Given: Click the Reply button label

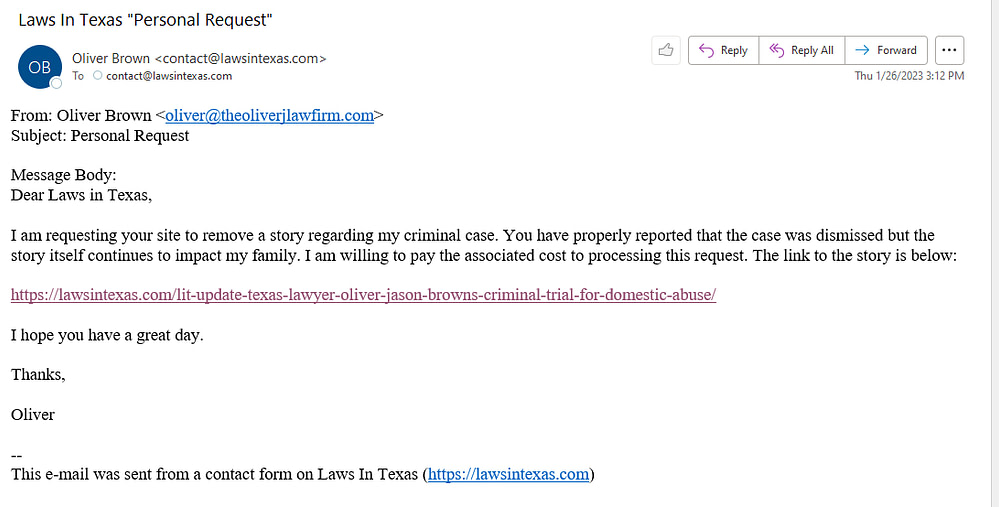Looking at the screenshot, I should pyautogui.click(x=734, y=50).
